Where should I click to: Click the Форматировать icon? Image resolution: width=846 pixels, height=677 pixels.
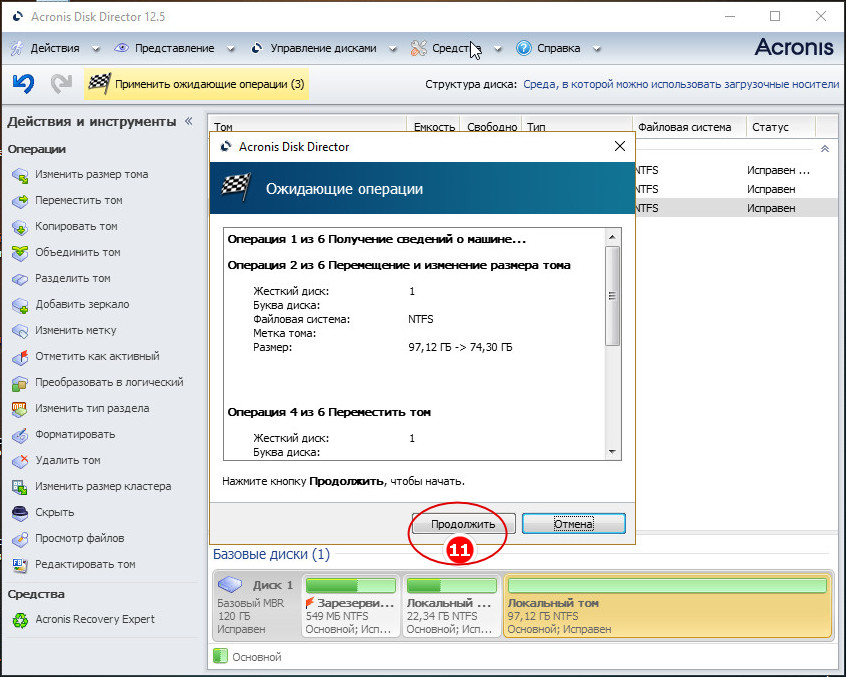(20, 435)
